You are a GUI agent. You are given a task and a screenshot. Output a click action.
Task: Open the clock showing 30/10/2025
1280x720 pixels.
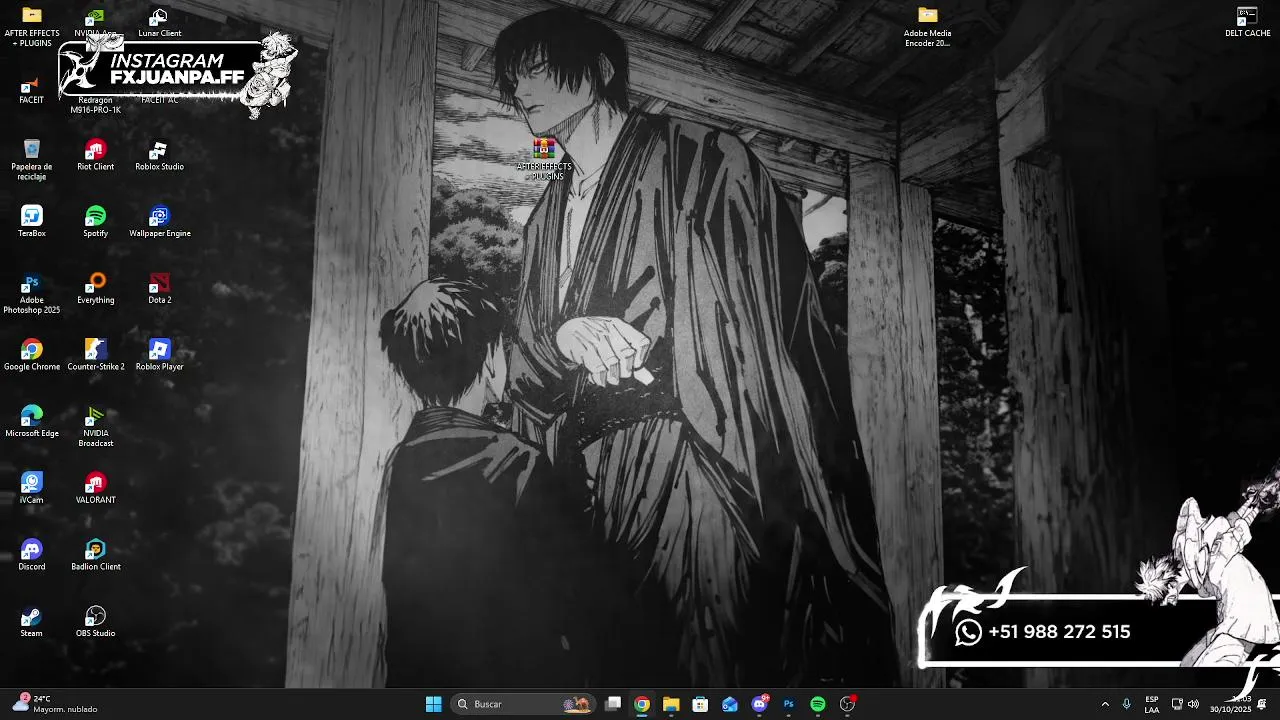(x=1231, y=704)
